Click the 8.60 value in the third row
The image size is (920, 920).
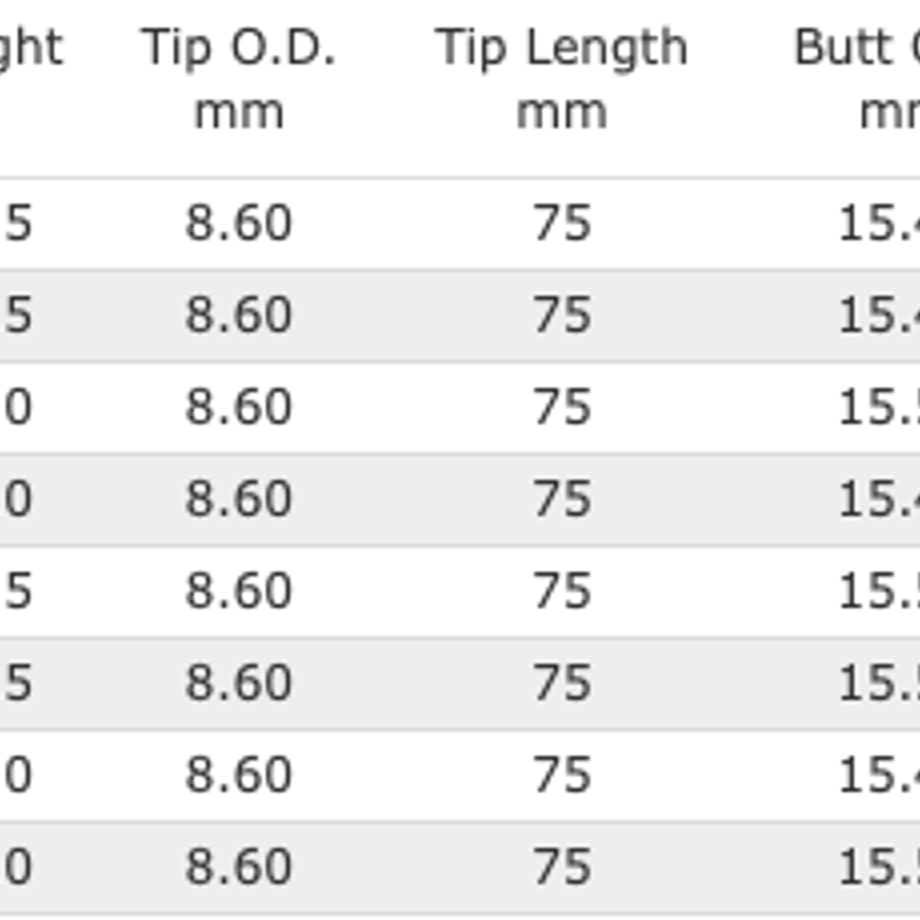(238, 407)
